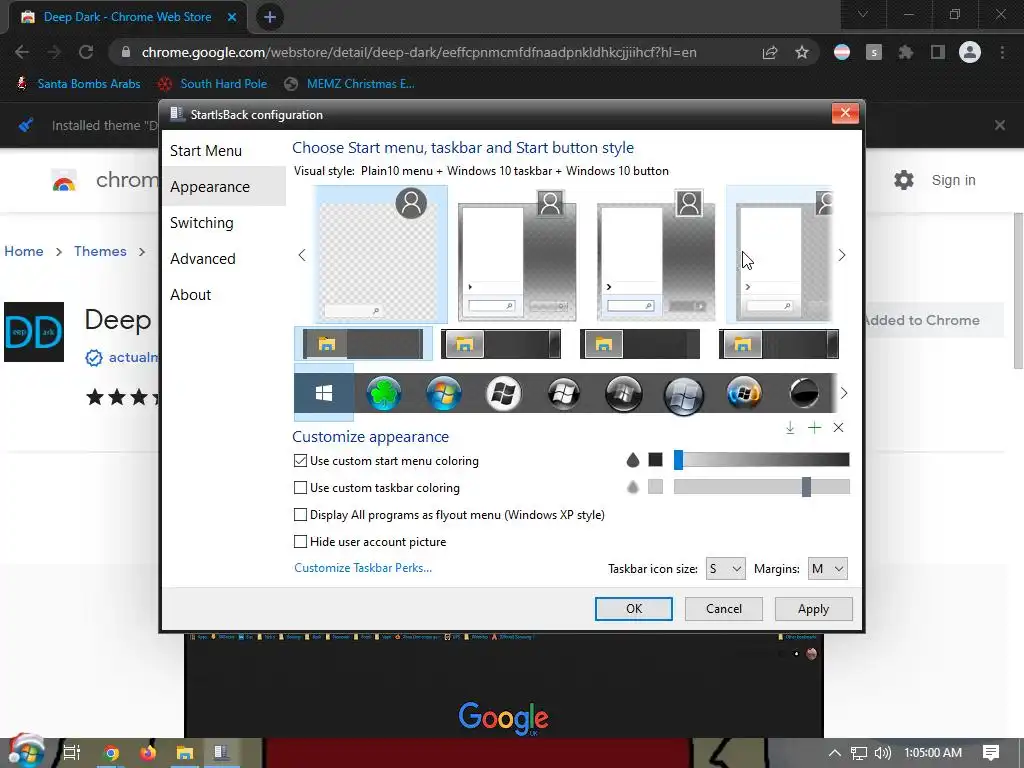Viewport: 1024px width, 768px height.
Task: Share this page icon in address bar
Action: point(770,52)
